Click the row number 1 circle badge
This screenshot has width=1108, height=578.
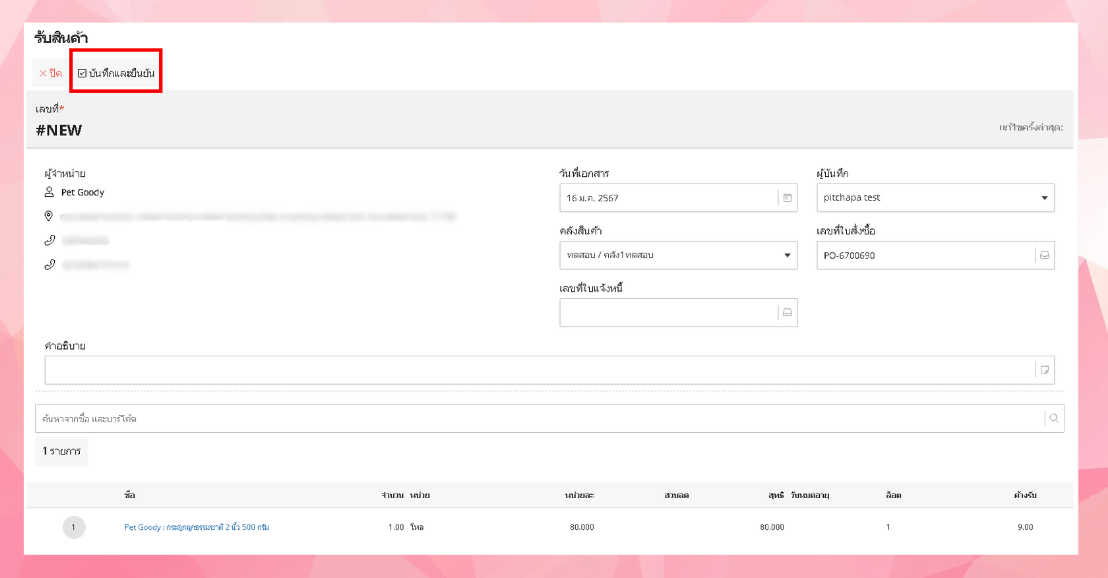click(74, 527)
